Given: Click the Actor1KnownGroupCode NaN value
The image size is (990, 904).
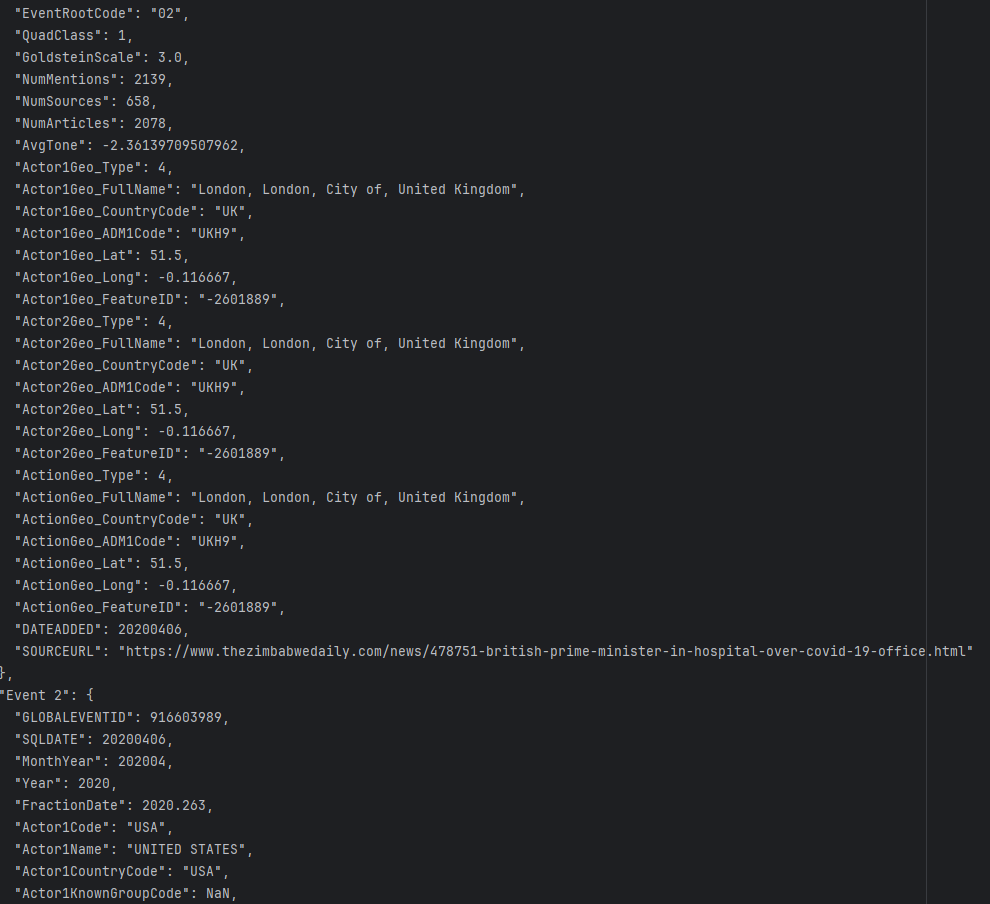Looking at the screenshot, I should 218,893.
